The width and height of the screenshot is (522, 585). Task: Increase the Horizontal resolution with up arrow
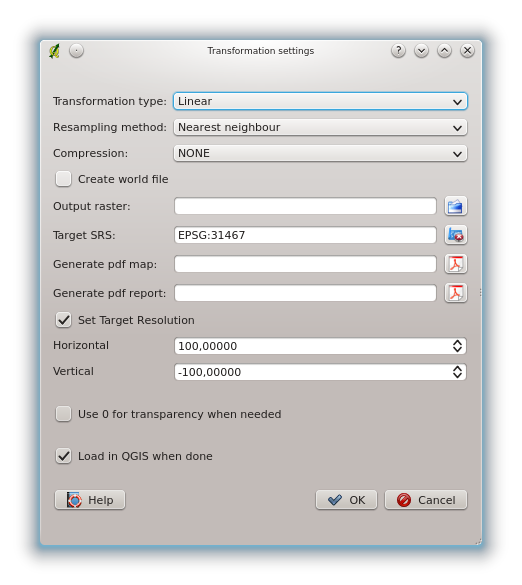tap(457, 342)
